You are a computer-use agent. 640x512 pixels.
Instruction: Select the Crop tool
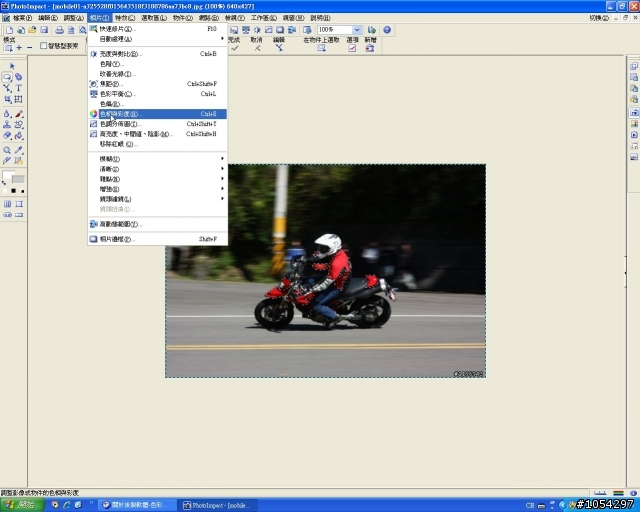[7, 99]
